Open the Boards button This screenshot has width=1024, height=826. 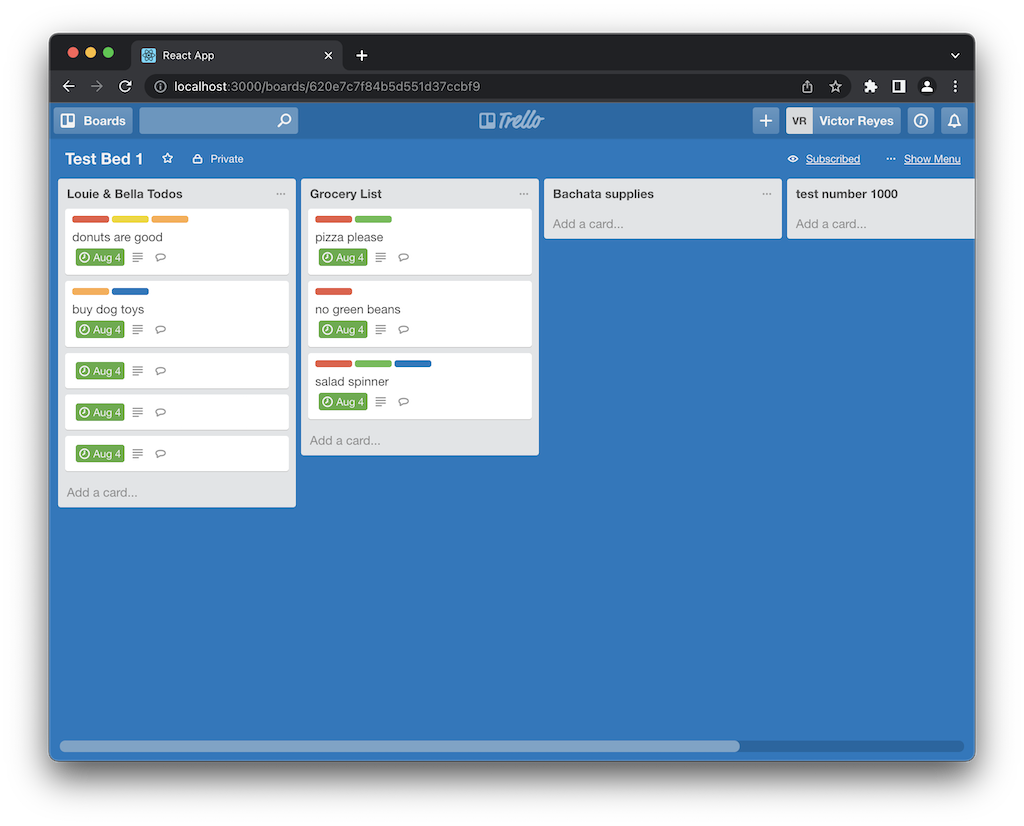pos(93,121)
